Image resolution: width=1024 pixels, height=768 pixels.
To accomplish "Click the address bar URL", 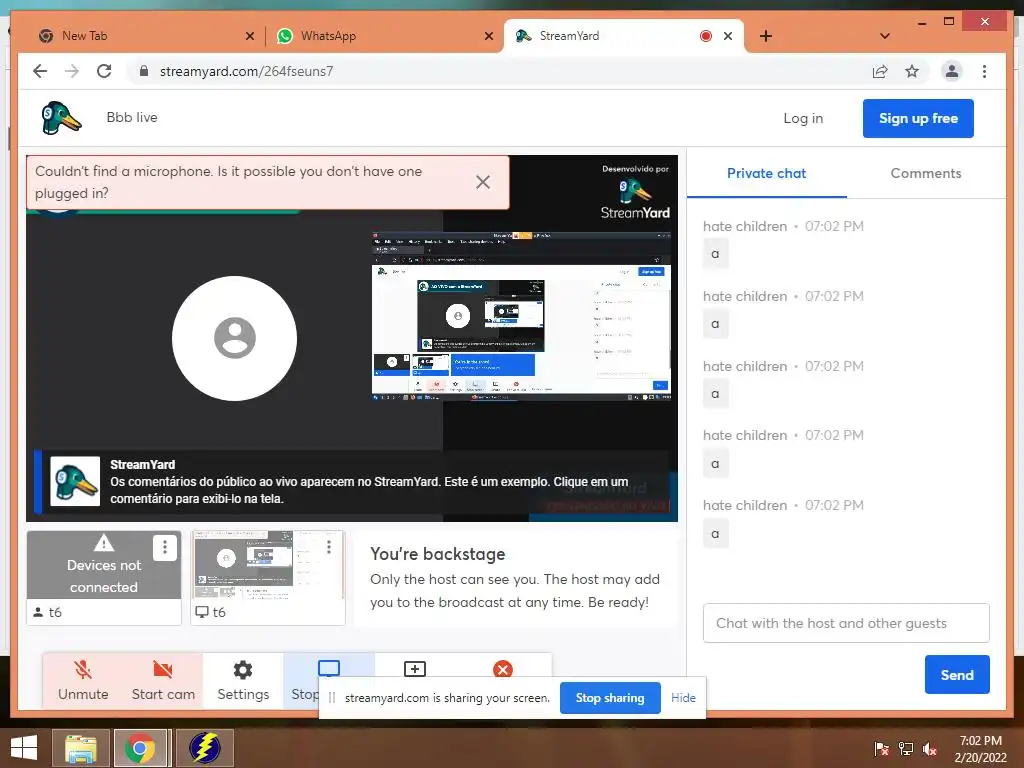I will [246, 71].
